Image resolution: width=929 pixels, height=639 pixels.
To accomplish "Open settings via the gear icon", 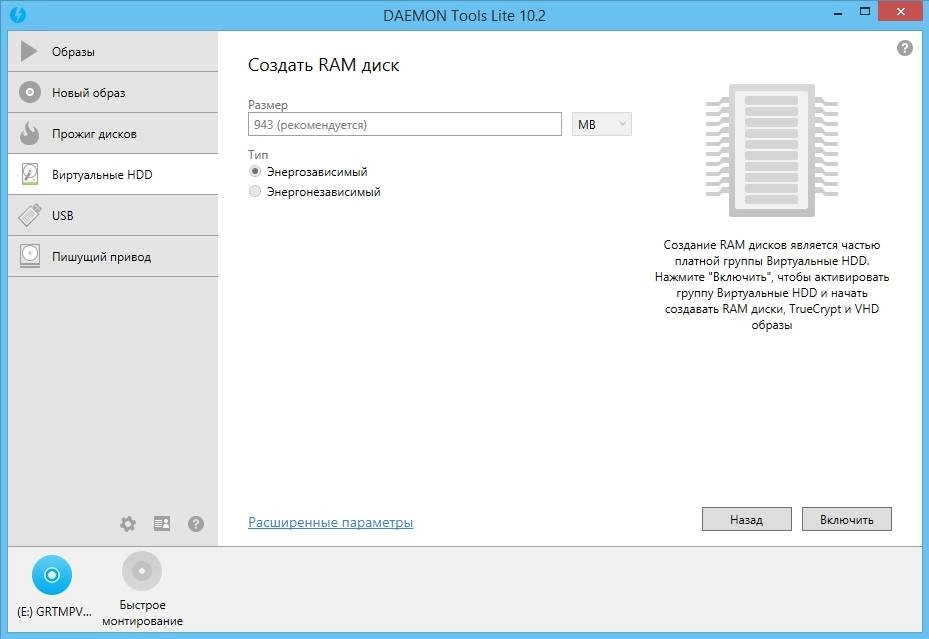I will point(128,524).
